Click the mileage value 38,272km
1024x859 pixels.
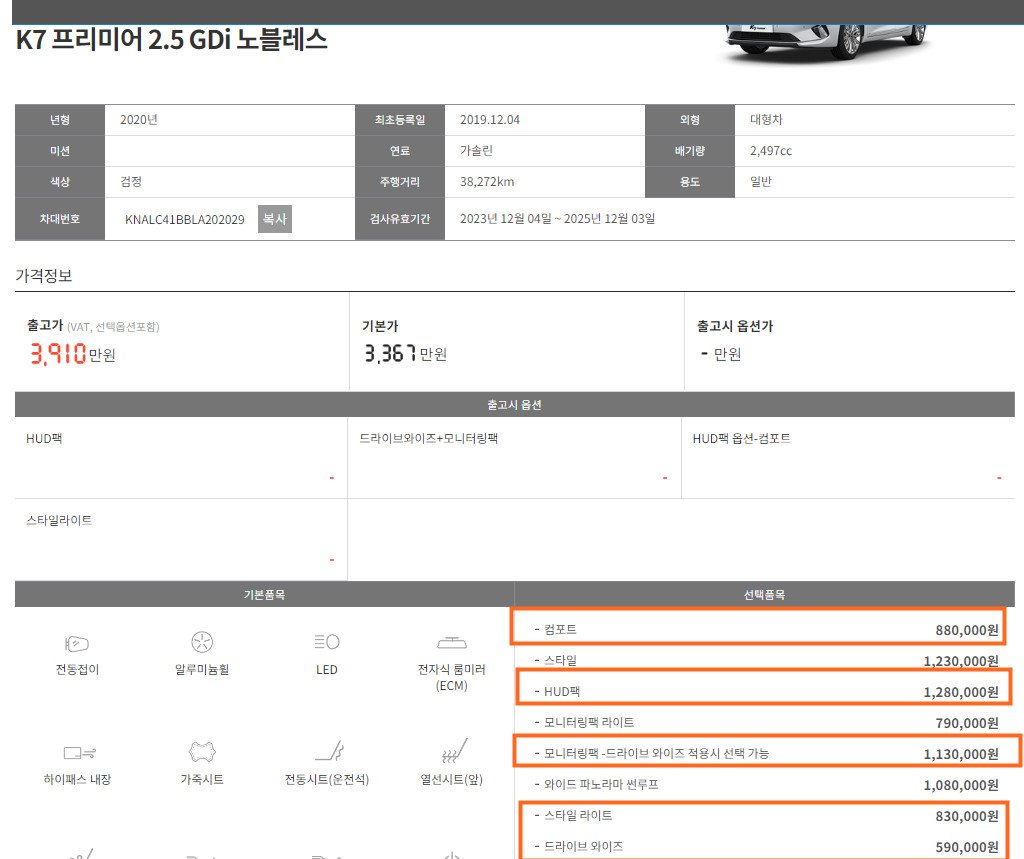487,182
